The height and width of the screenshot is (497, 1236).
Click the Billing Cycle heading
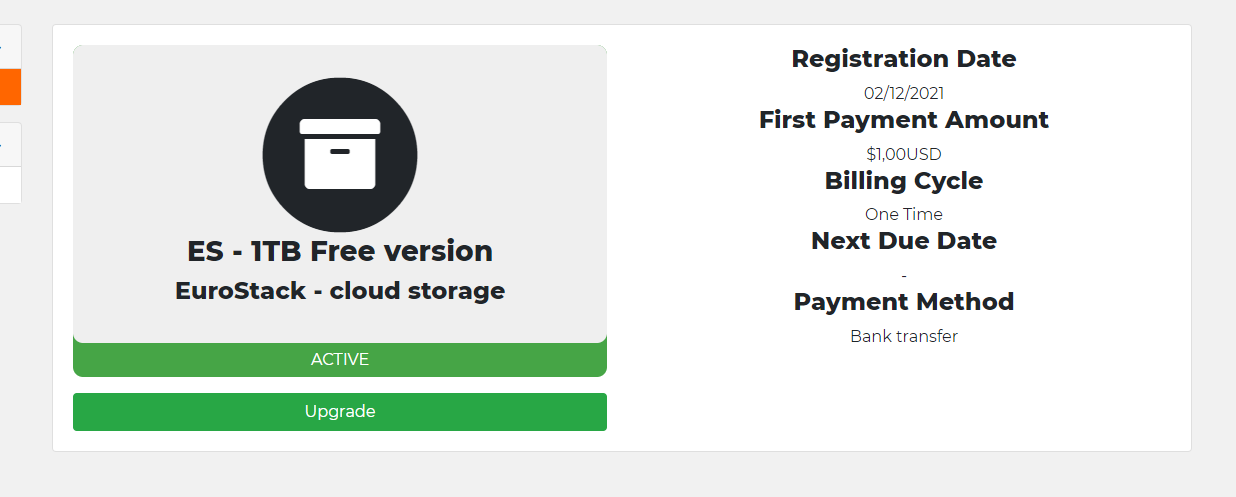point(904,181)
